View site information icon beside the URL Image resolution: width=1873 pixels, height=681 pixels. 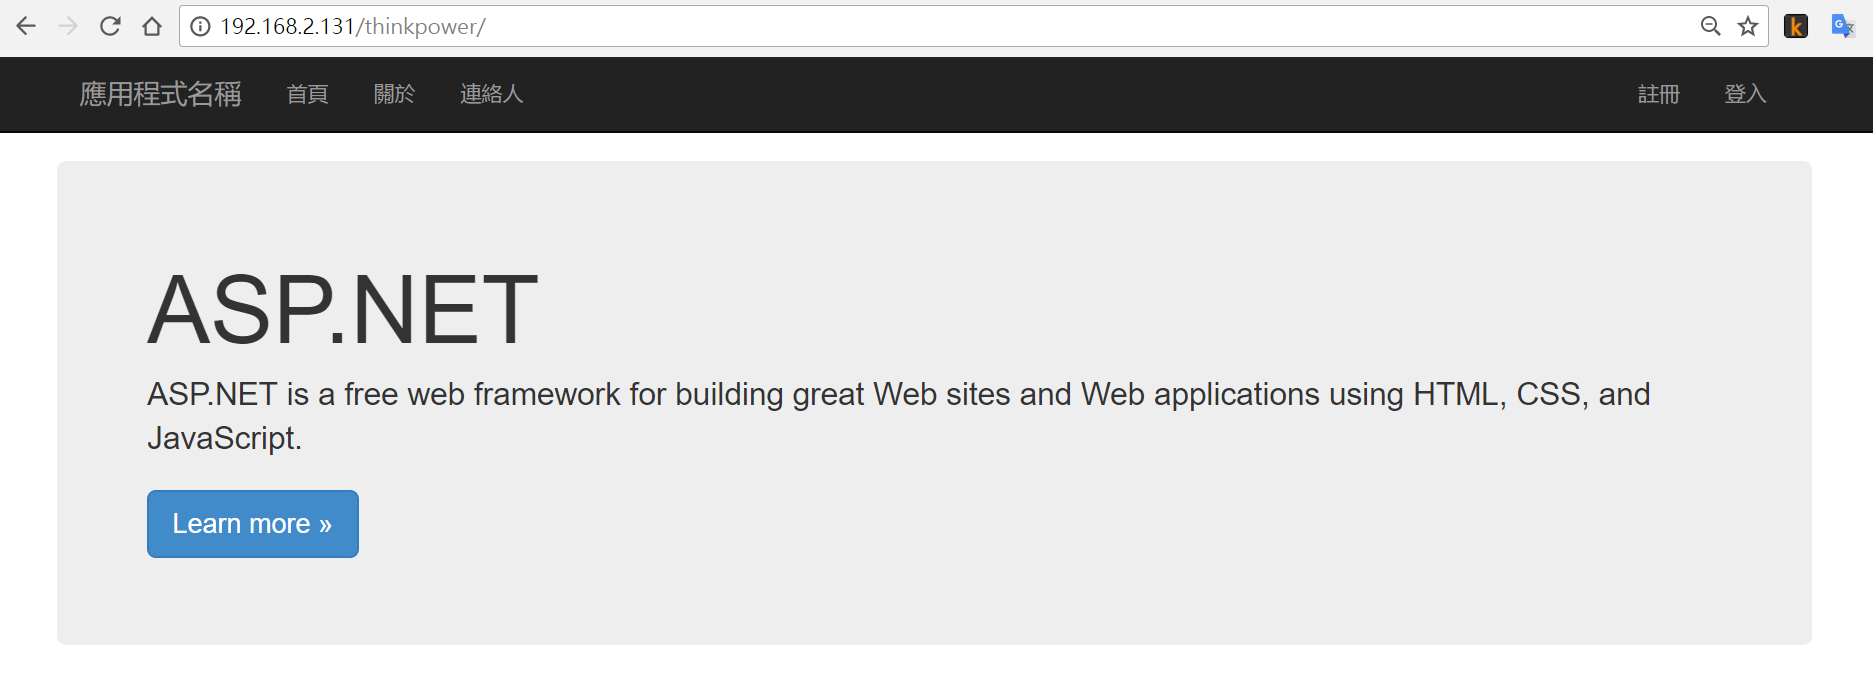(x=200, y=27)
